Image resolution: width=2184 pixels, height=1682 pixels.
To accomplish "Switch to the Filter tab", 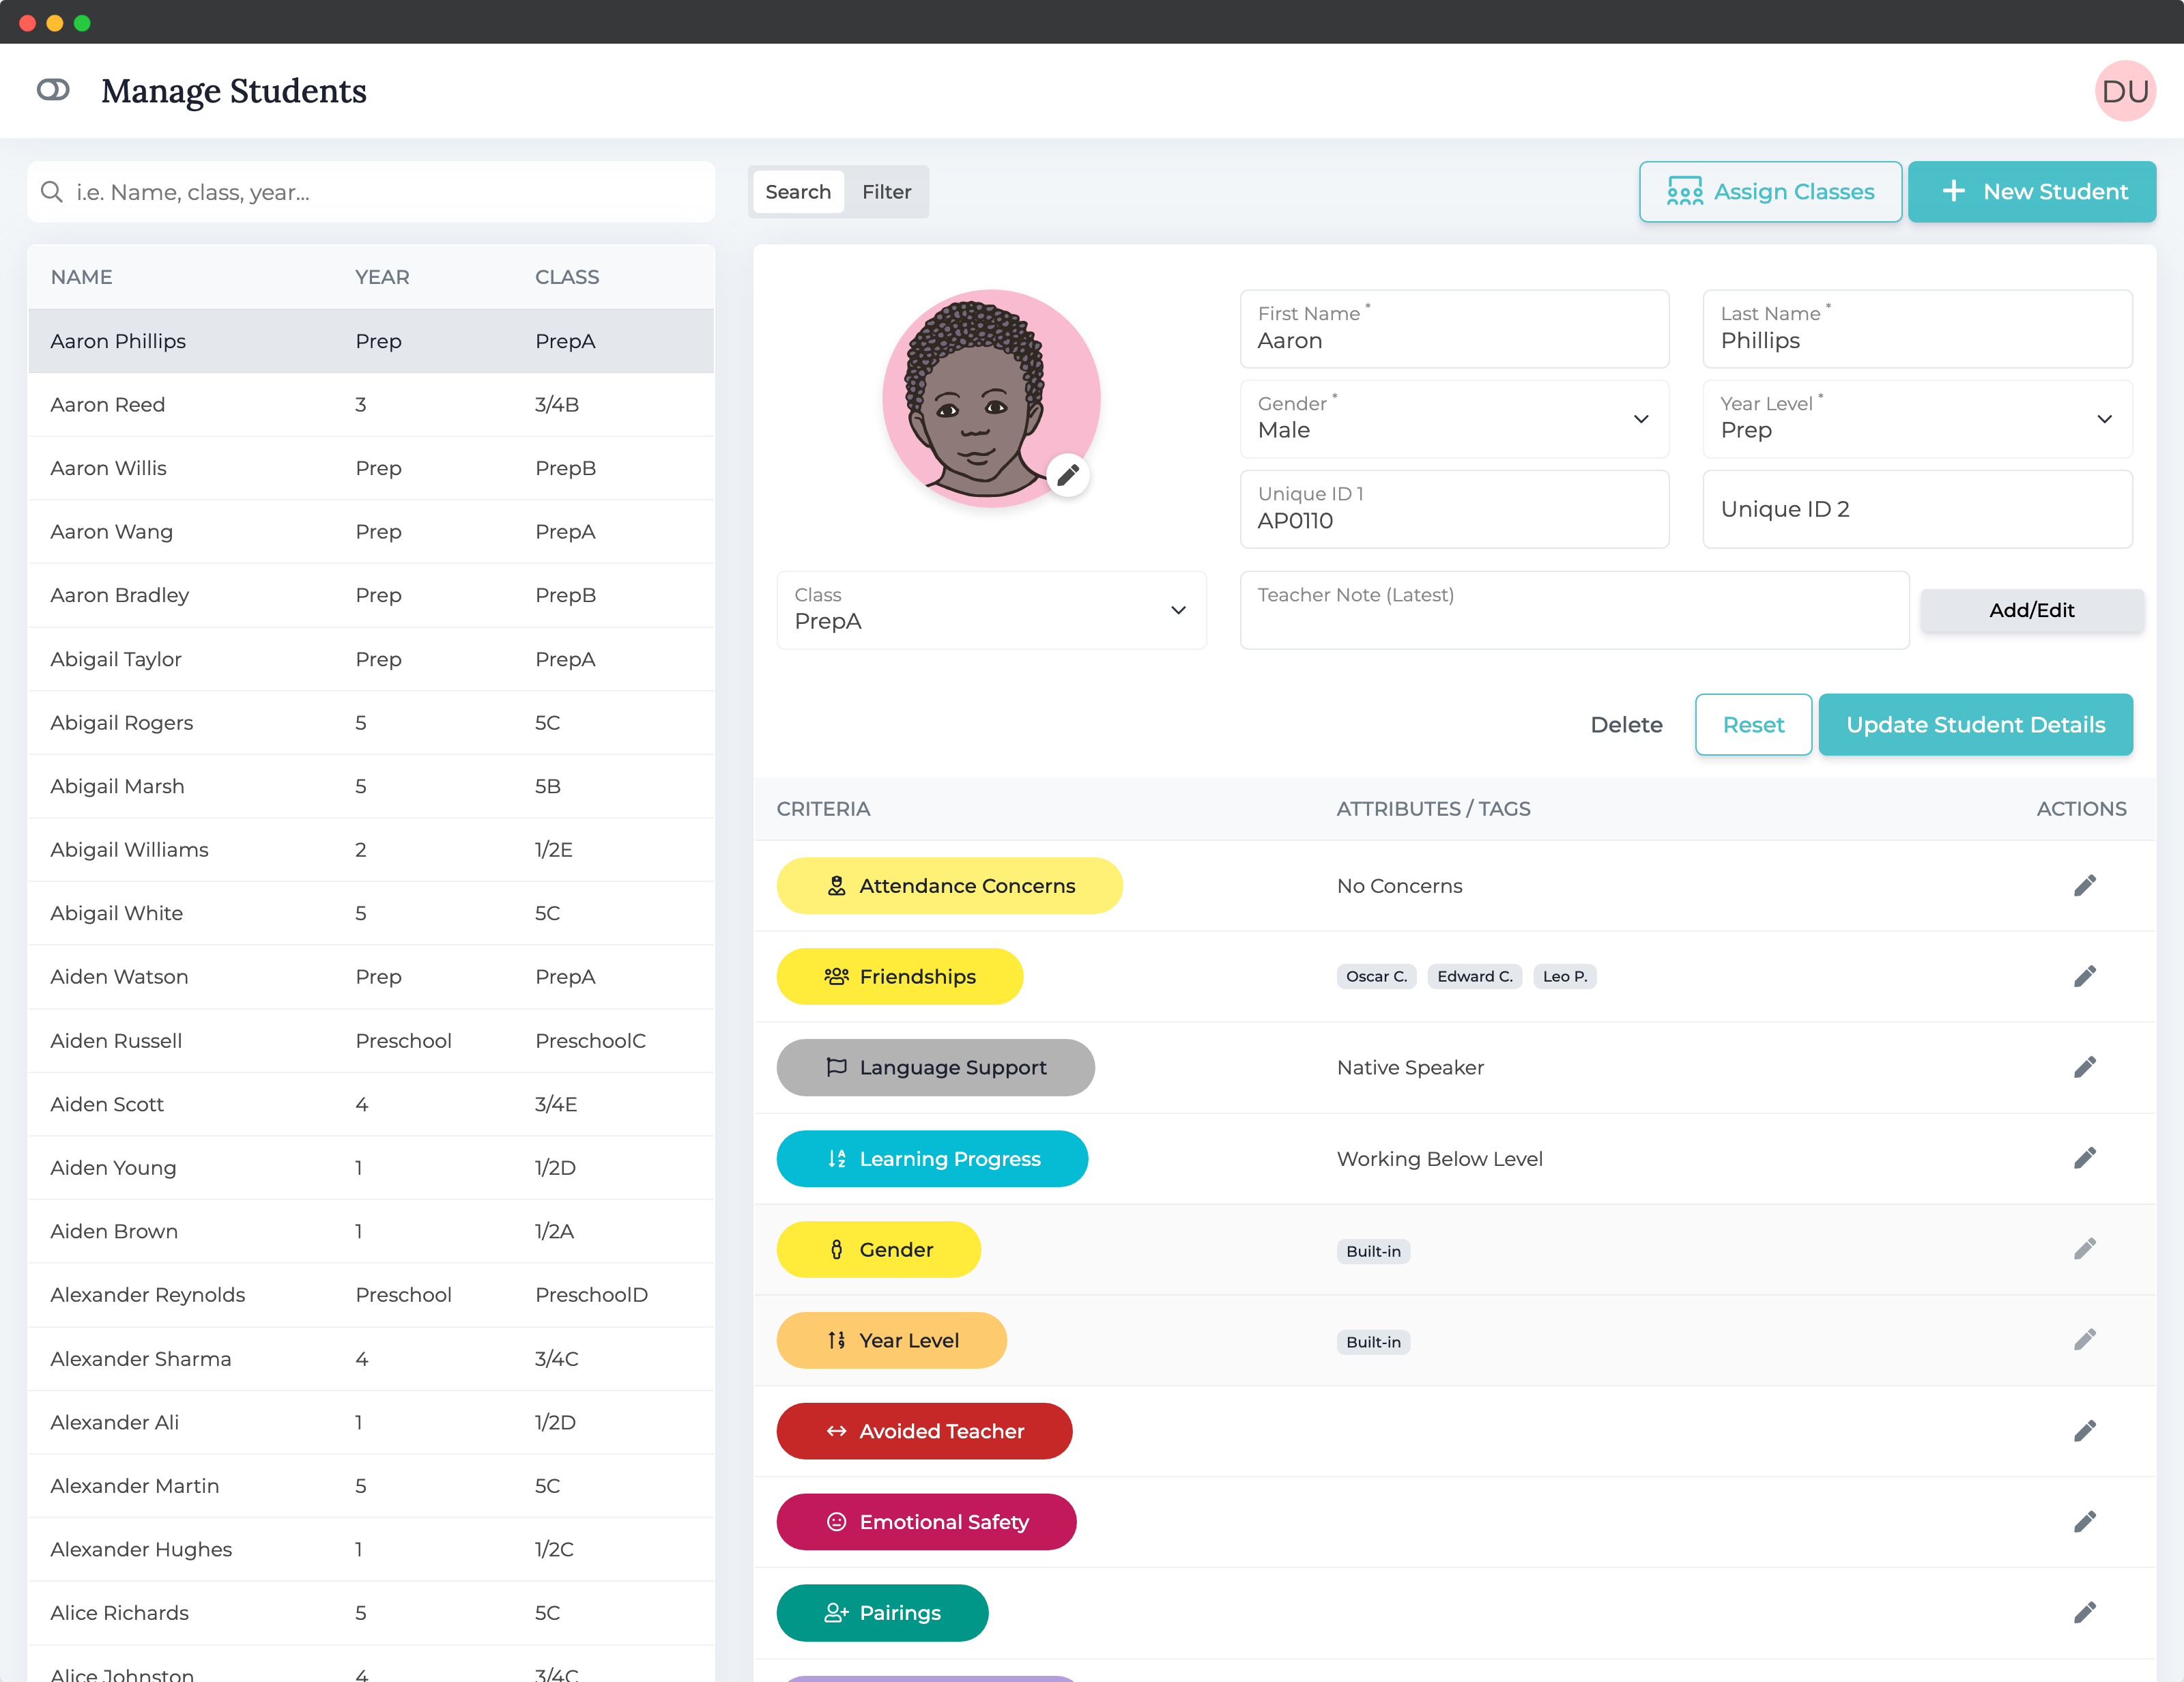I will [x=886, y=191].
